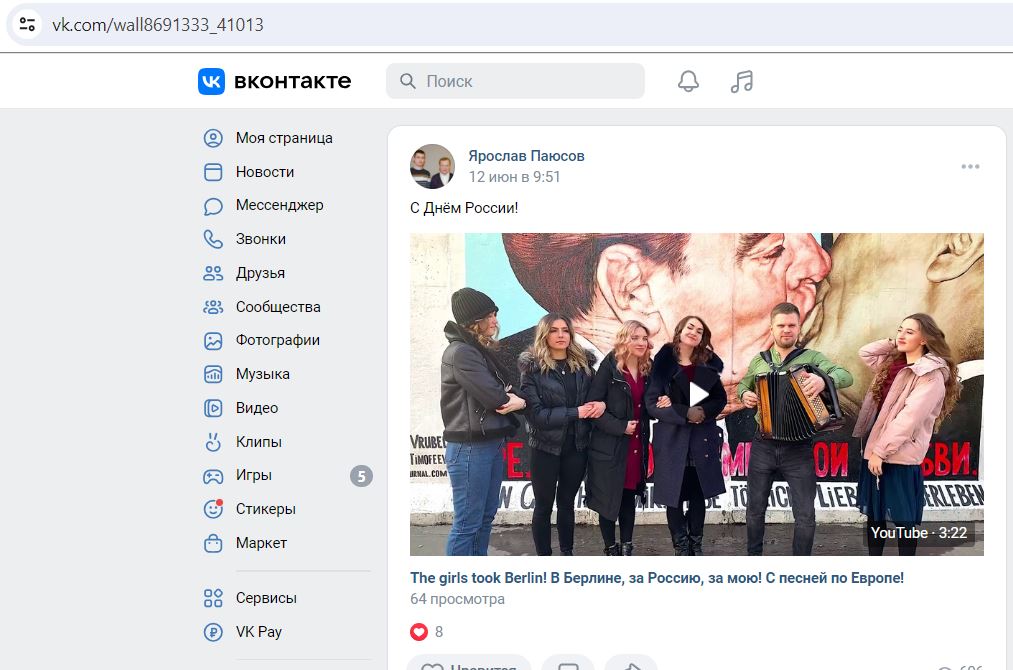
Task: Click the Игры notification badge showing 5
Action: point(361,477)
